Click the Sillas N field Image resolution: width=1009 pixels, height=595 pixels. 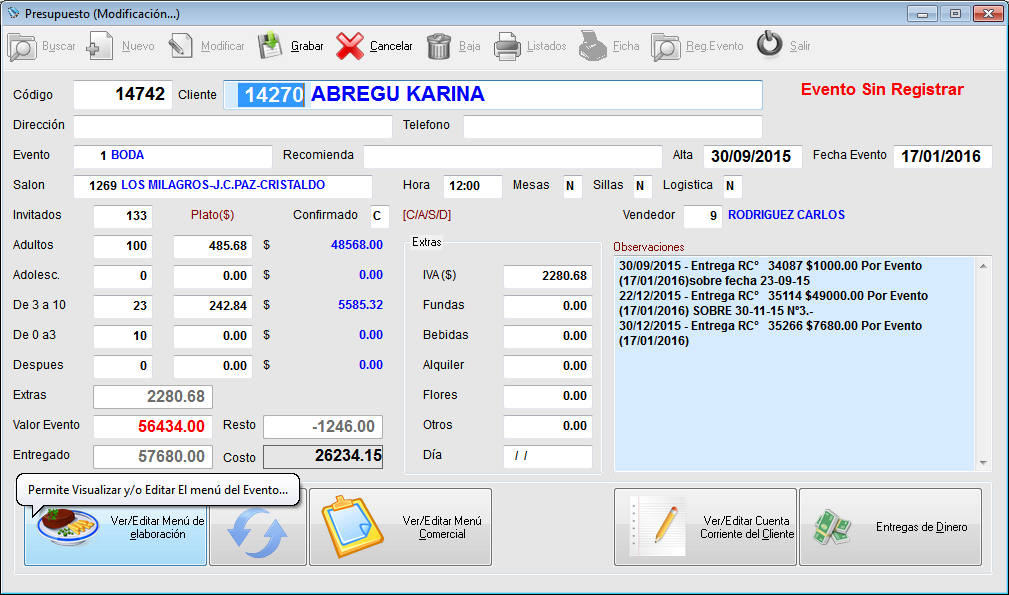point(643,186)
